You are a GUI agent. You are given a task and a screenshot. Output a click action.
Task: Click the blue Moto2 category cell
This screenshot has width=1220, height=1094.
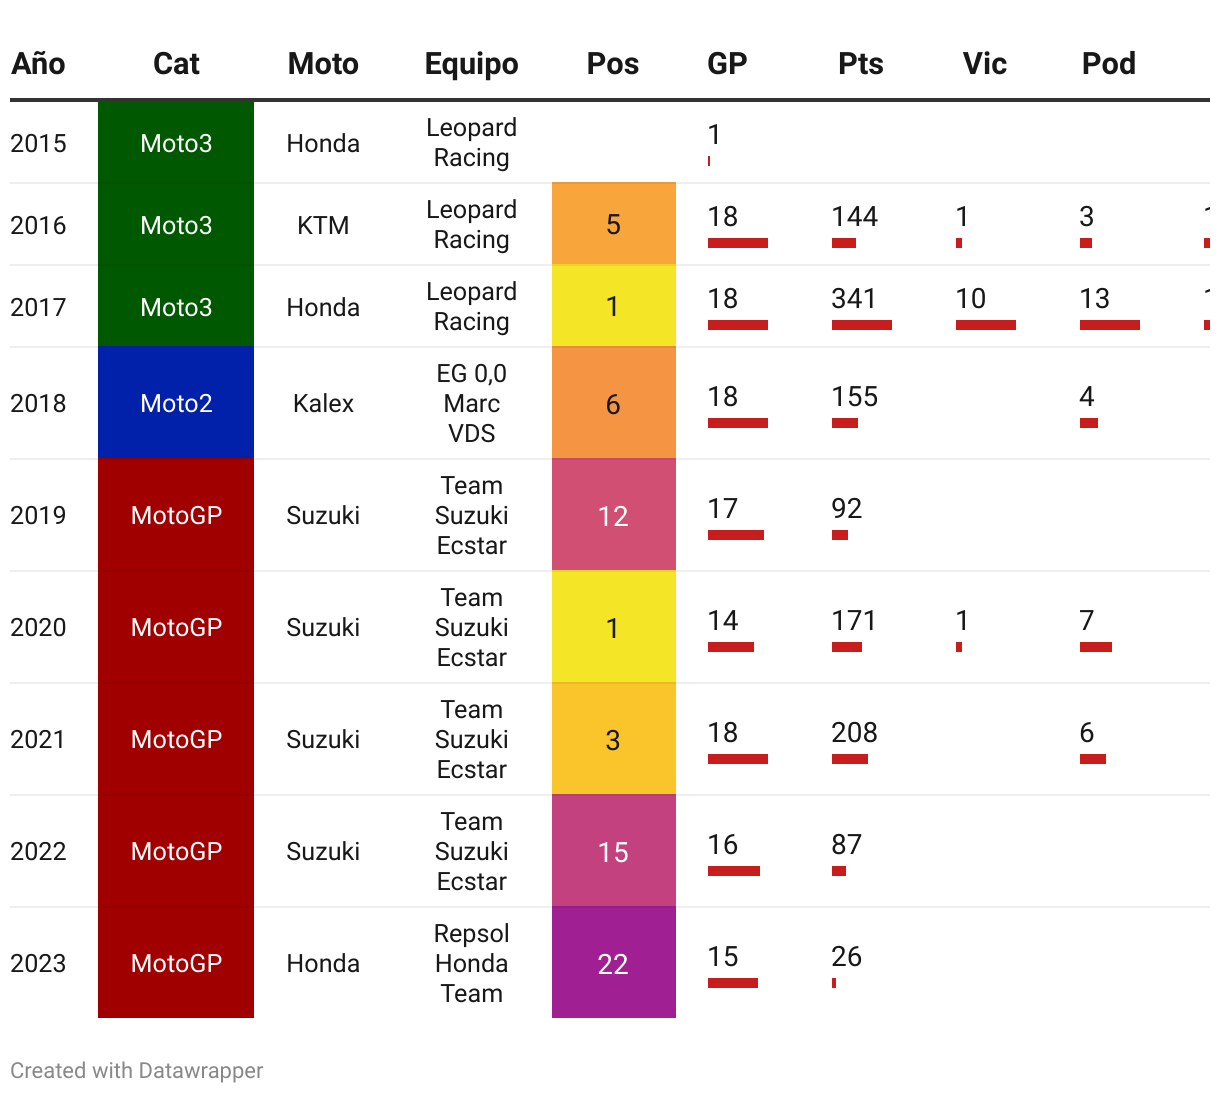(176, 403)
